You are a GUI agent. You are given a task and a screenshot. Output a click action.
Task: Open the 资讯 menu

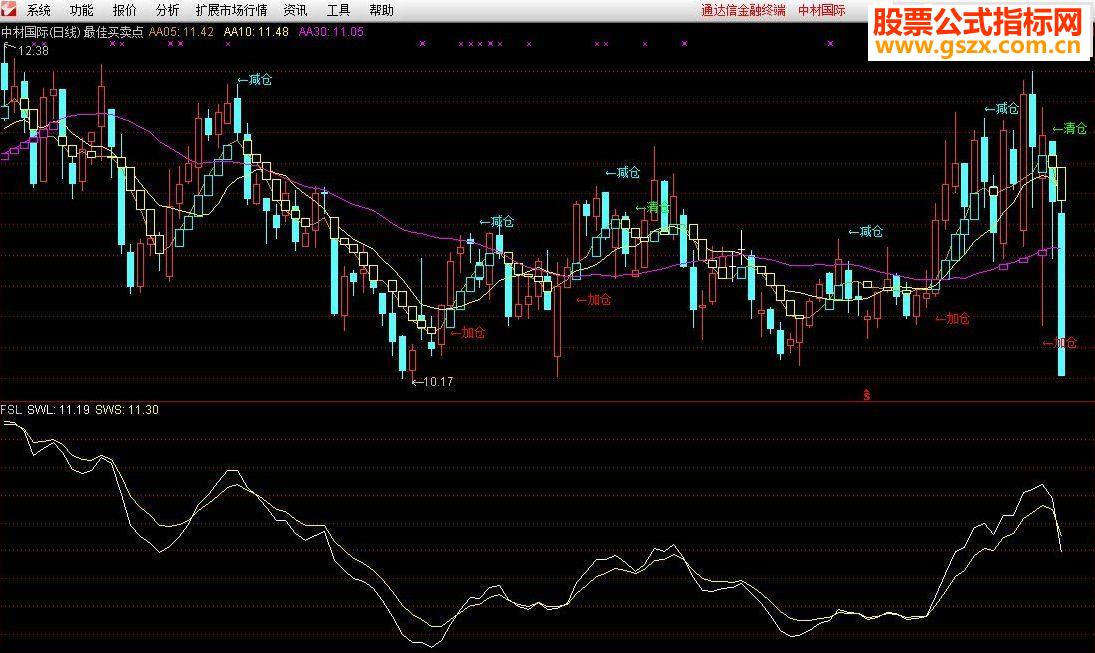(x=295, y=10)
